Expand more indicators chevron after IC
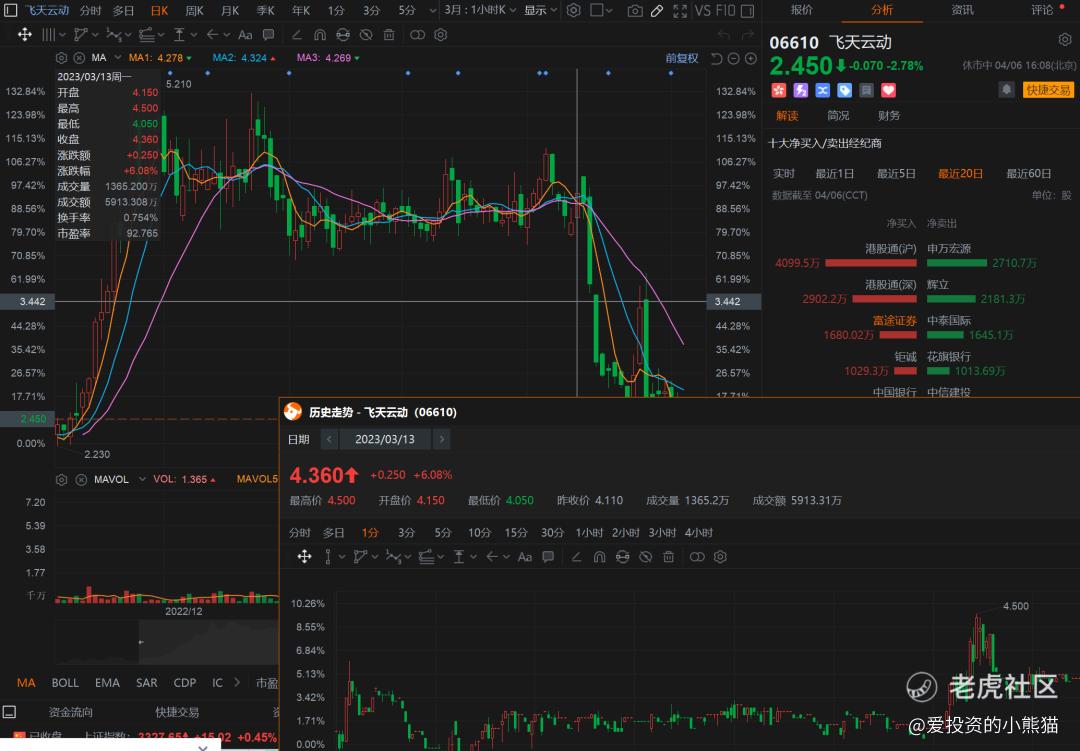This screenshot has height=751, width=1080. [x=238, y=682]
